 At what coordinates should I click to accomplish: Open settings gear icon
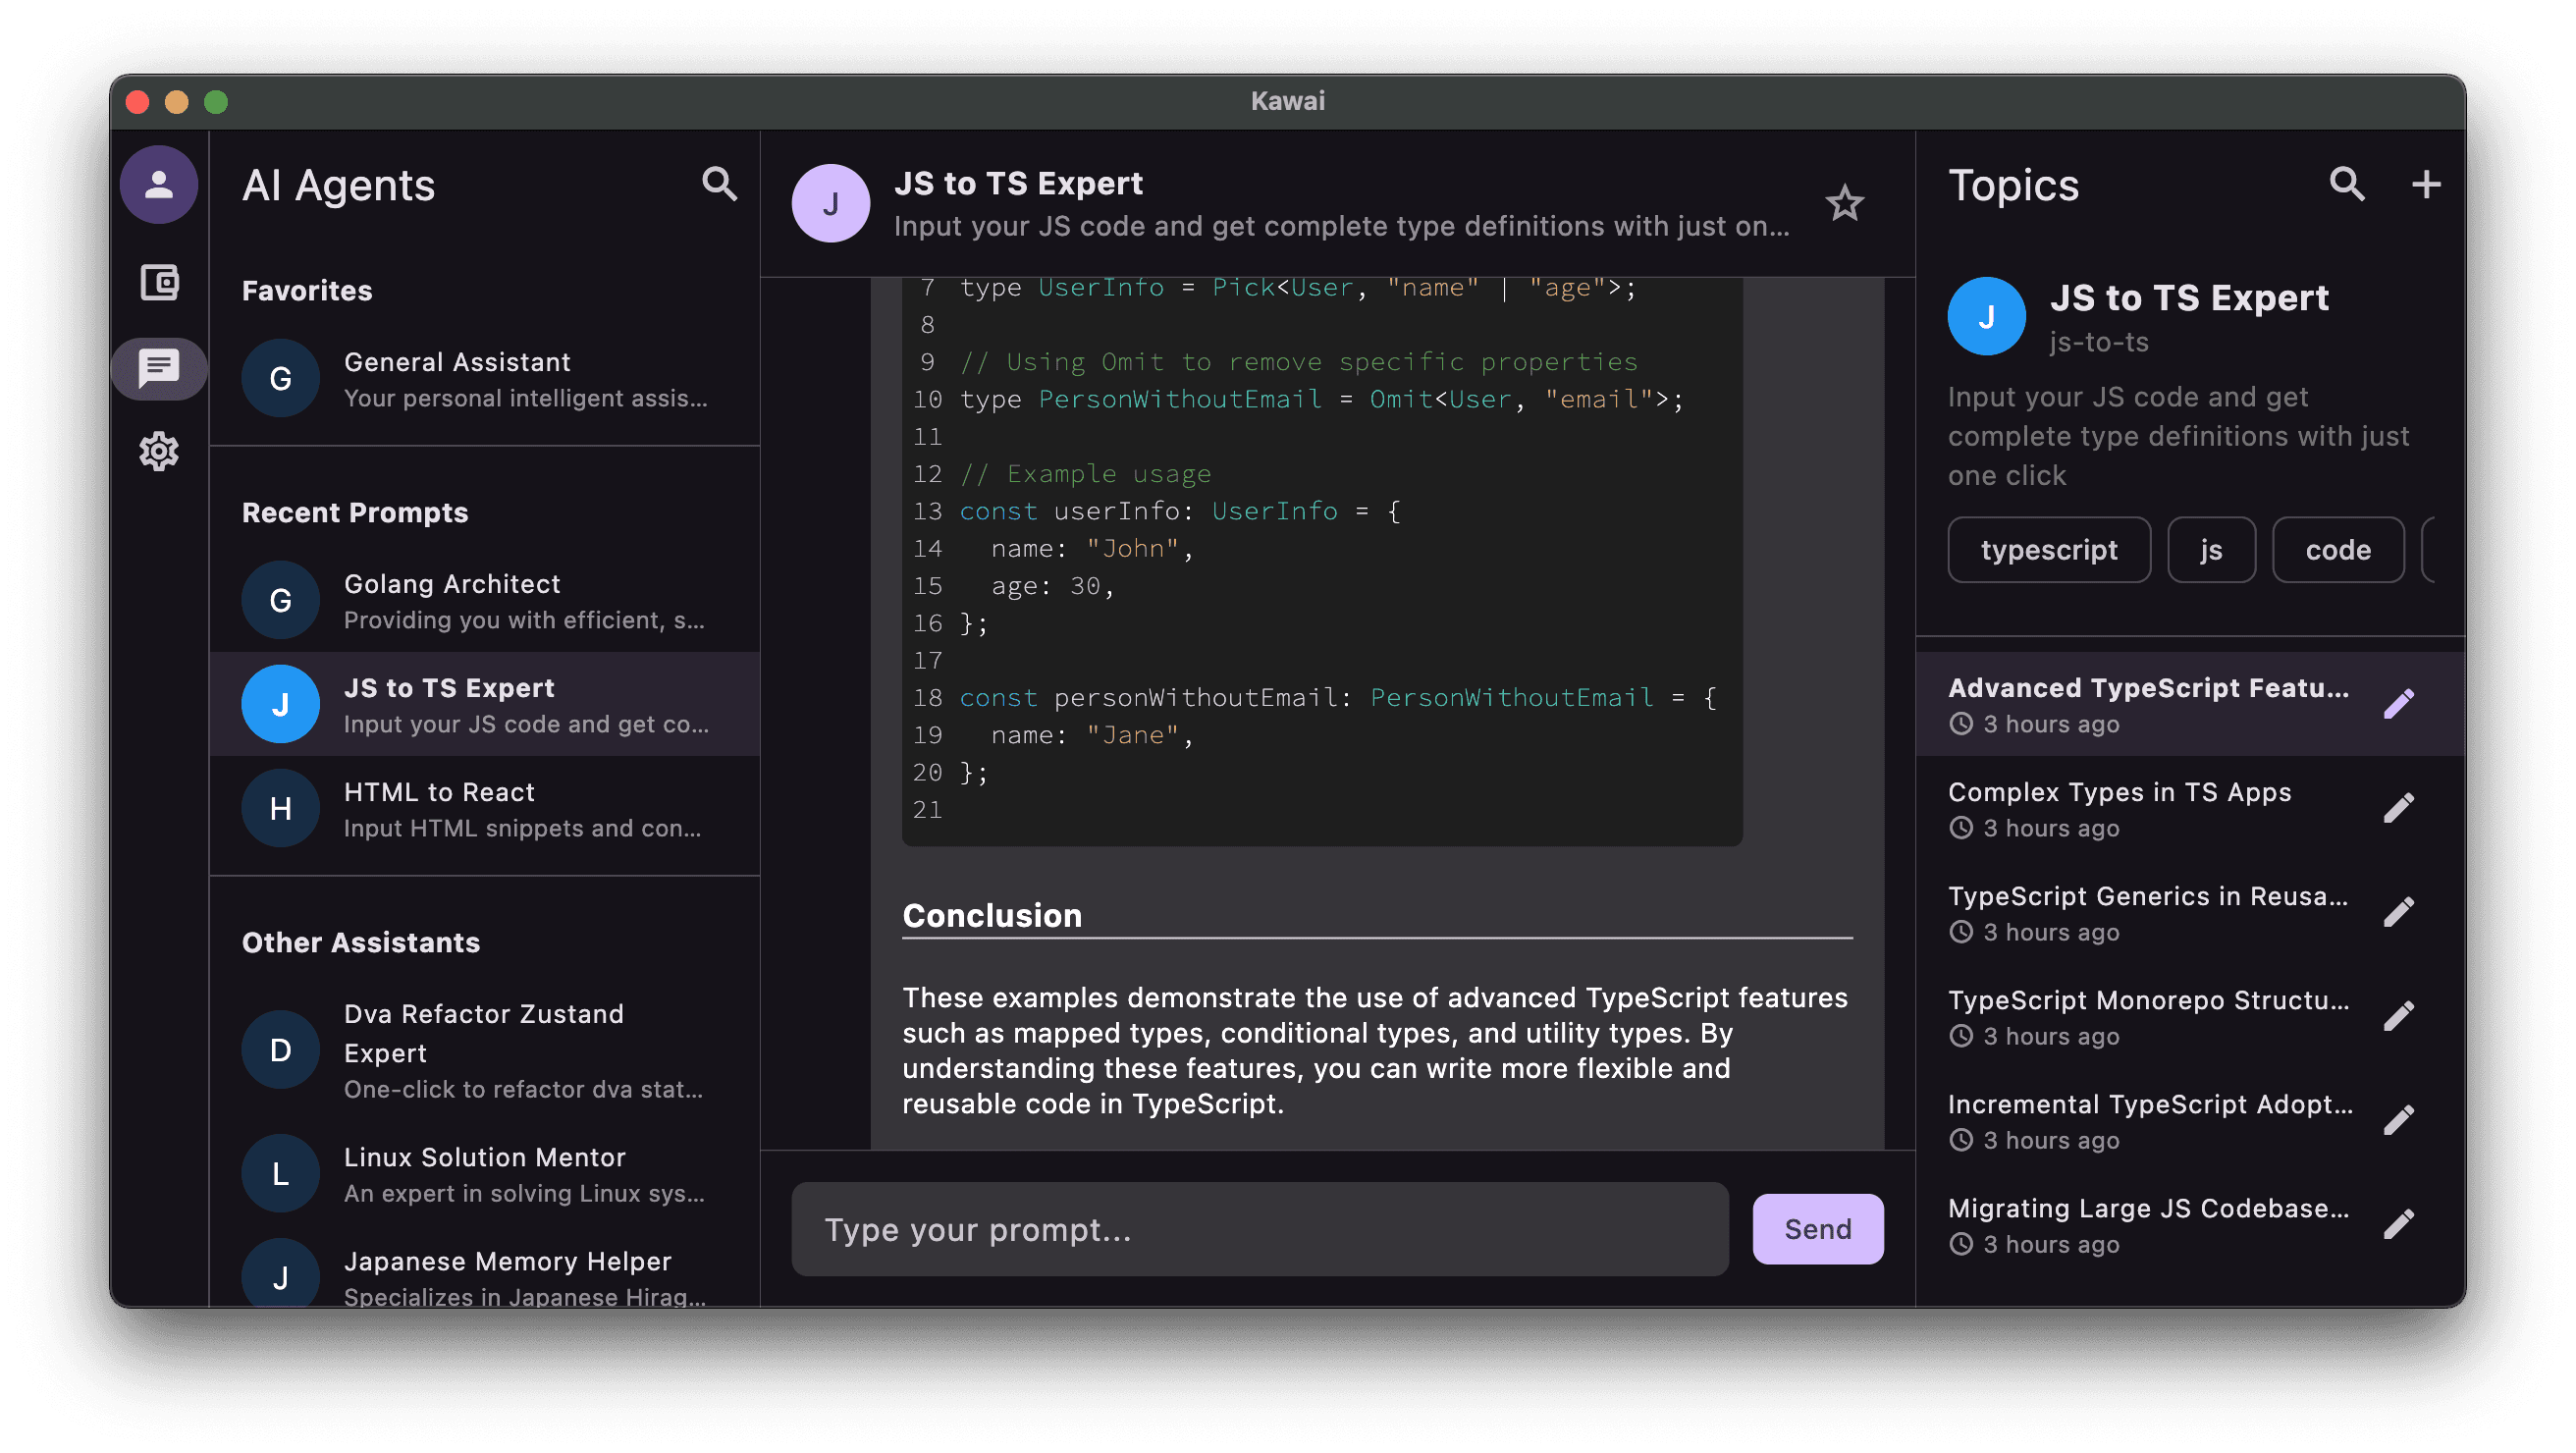(159, 452)
